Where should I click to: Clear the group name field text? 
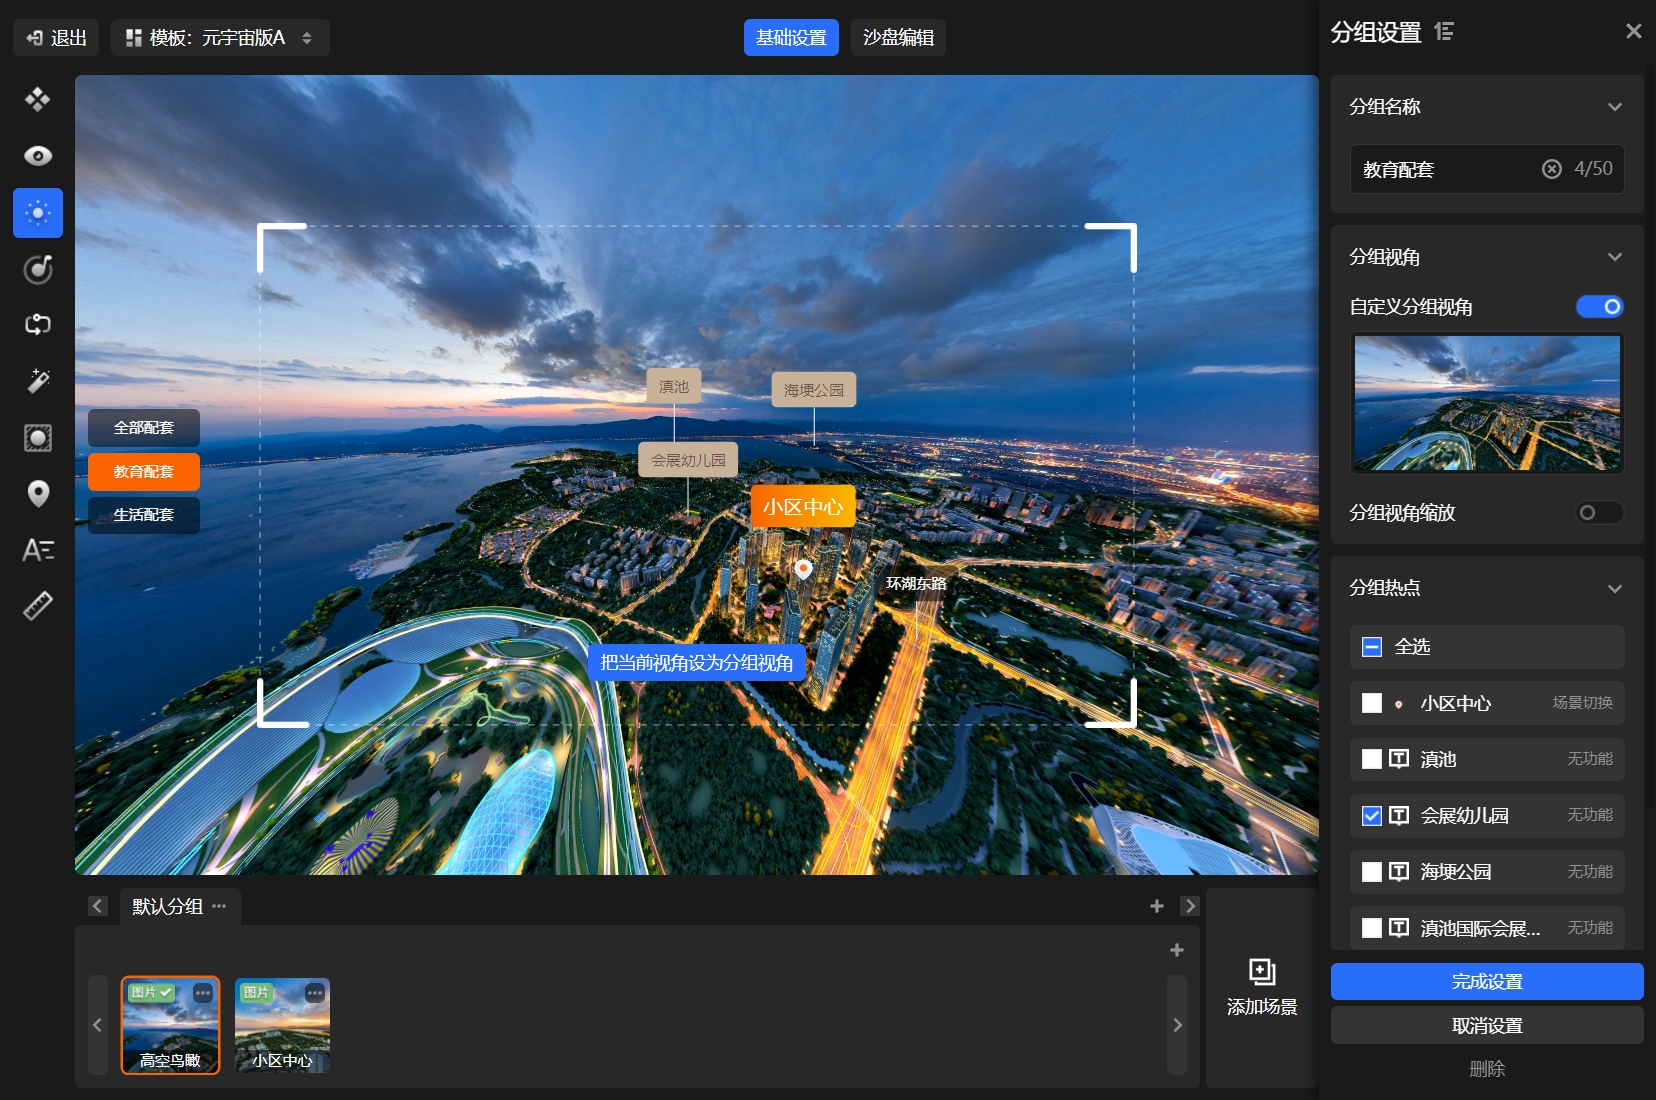(x=1551, y=169)
